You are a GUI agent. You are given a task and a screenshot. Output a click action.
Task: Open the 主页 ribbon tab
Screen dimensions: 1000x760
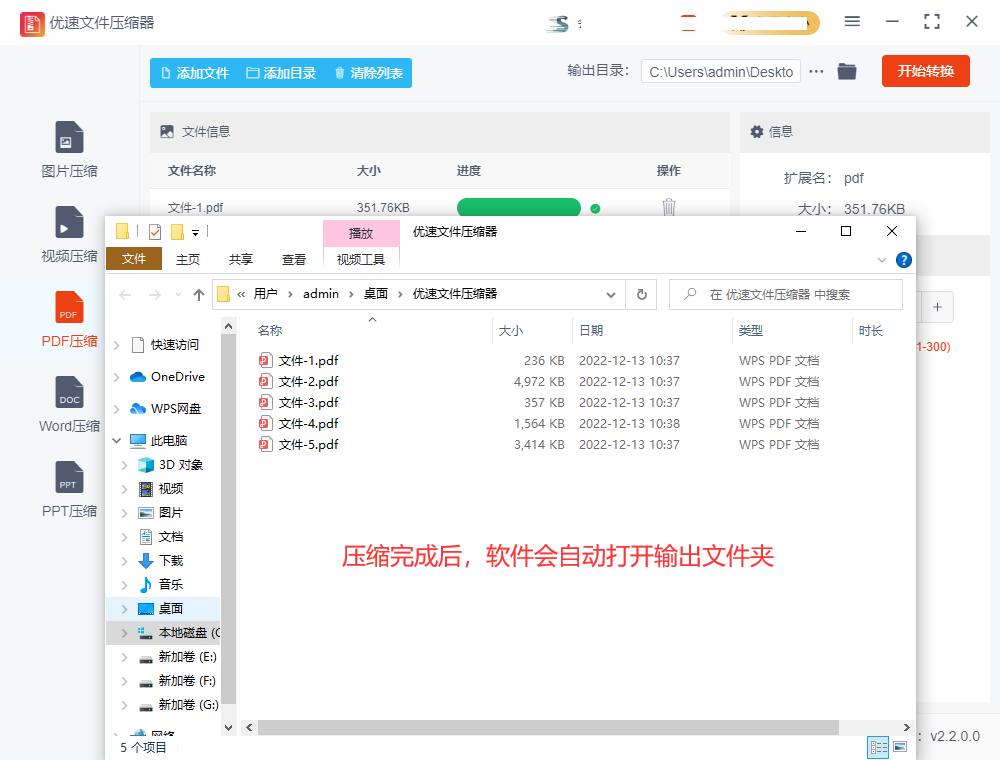coord(188,259)
